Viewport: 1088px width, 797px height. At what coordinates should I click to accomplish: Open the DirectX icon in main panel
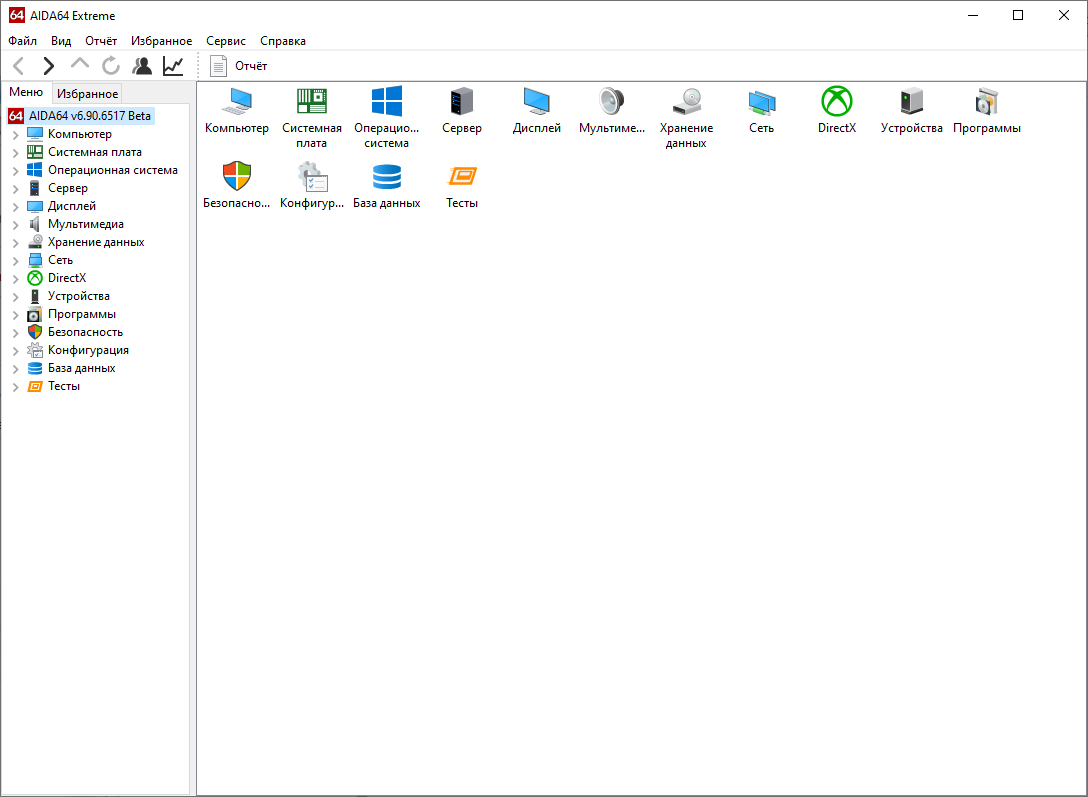(836, 102)
